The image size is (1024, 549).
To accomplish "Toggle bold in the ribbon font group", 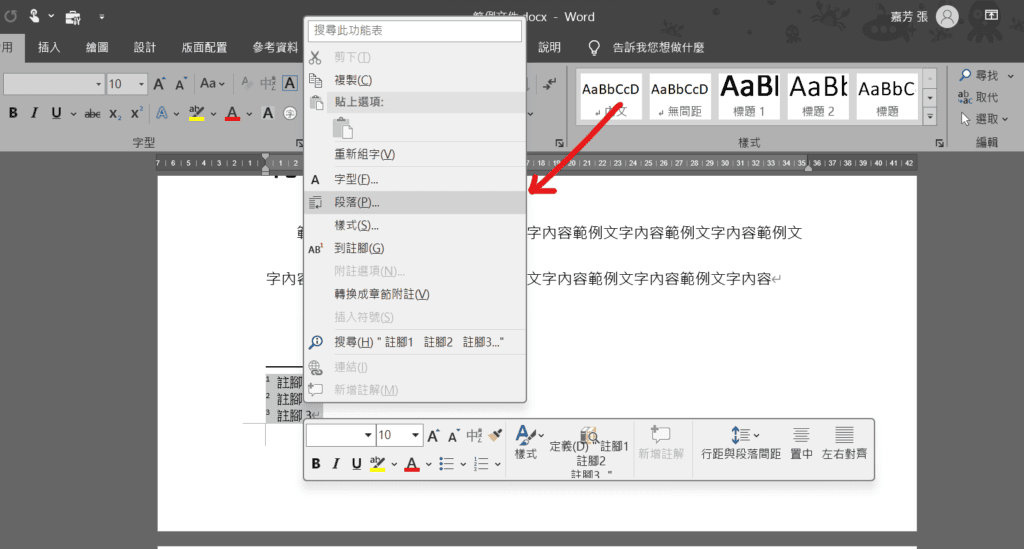I will (13, 113).
